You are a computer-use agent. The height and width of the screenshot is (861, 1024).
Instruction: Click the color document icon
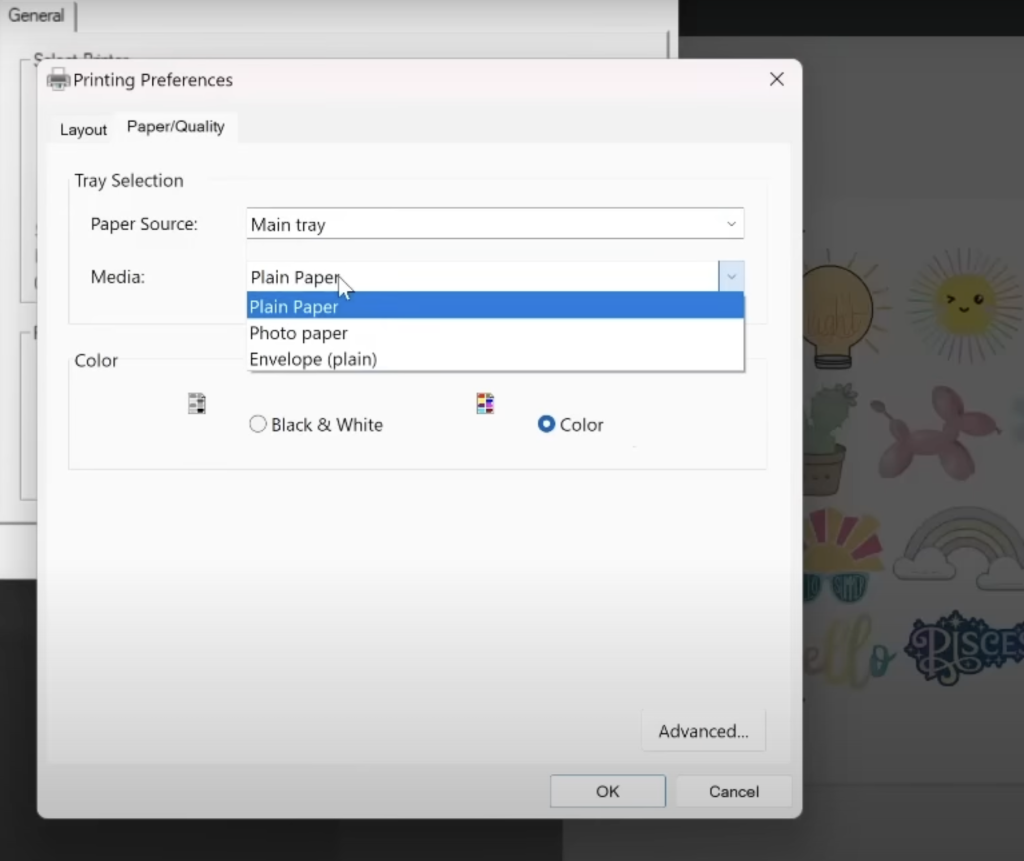click(485, 404)
